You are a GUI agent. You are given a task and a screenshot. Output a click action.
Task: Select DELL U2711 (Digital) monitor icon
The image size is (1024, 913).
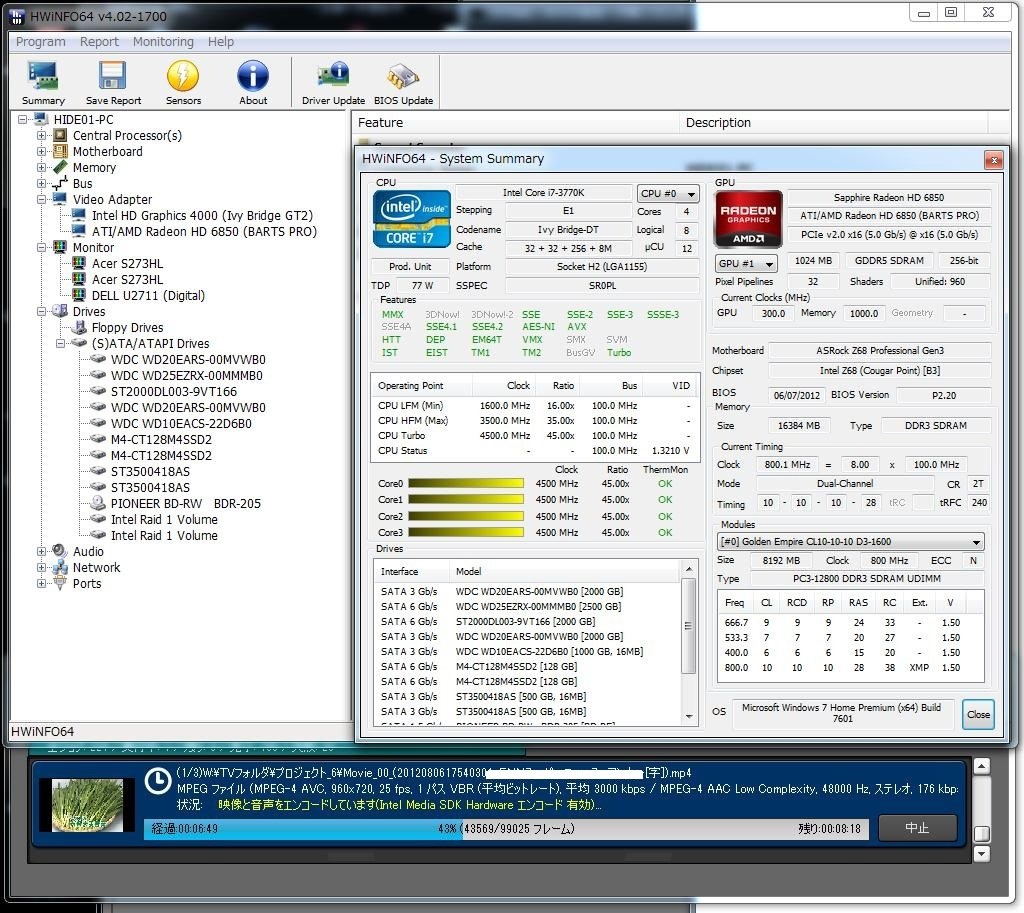(79, 295)
